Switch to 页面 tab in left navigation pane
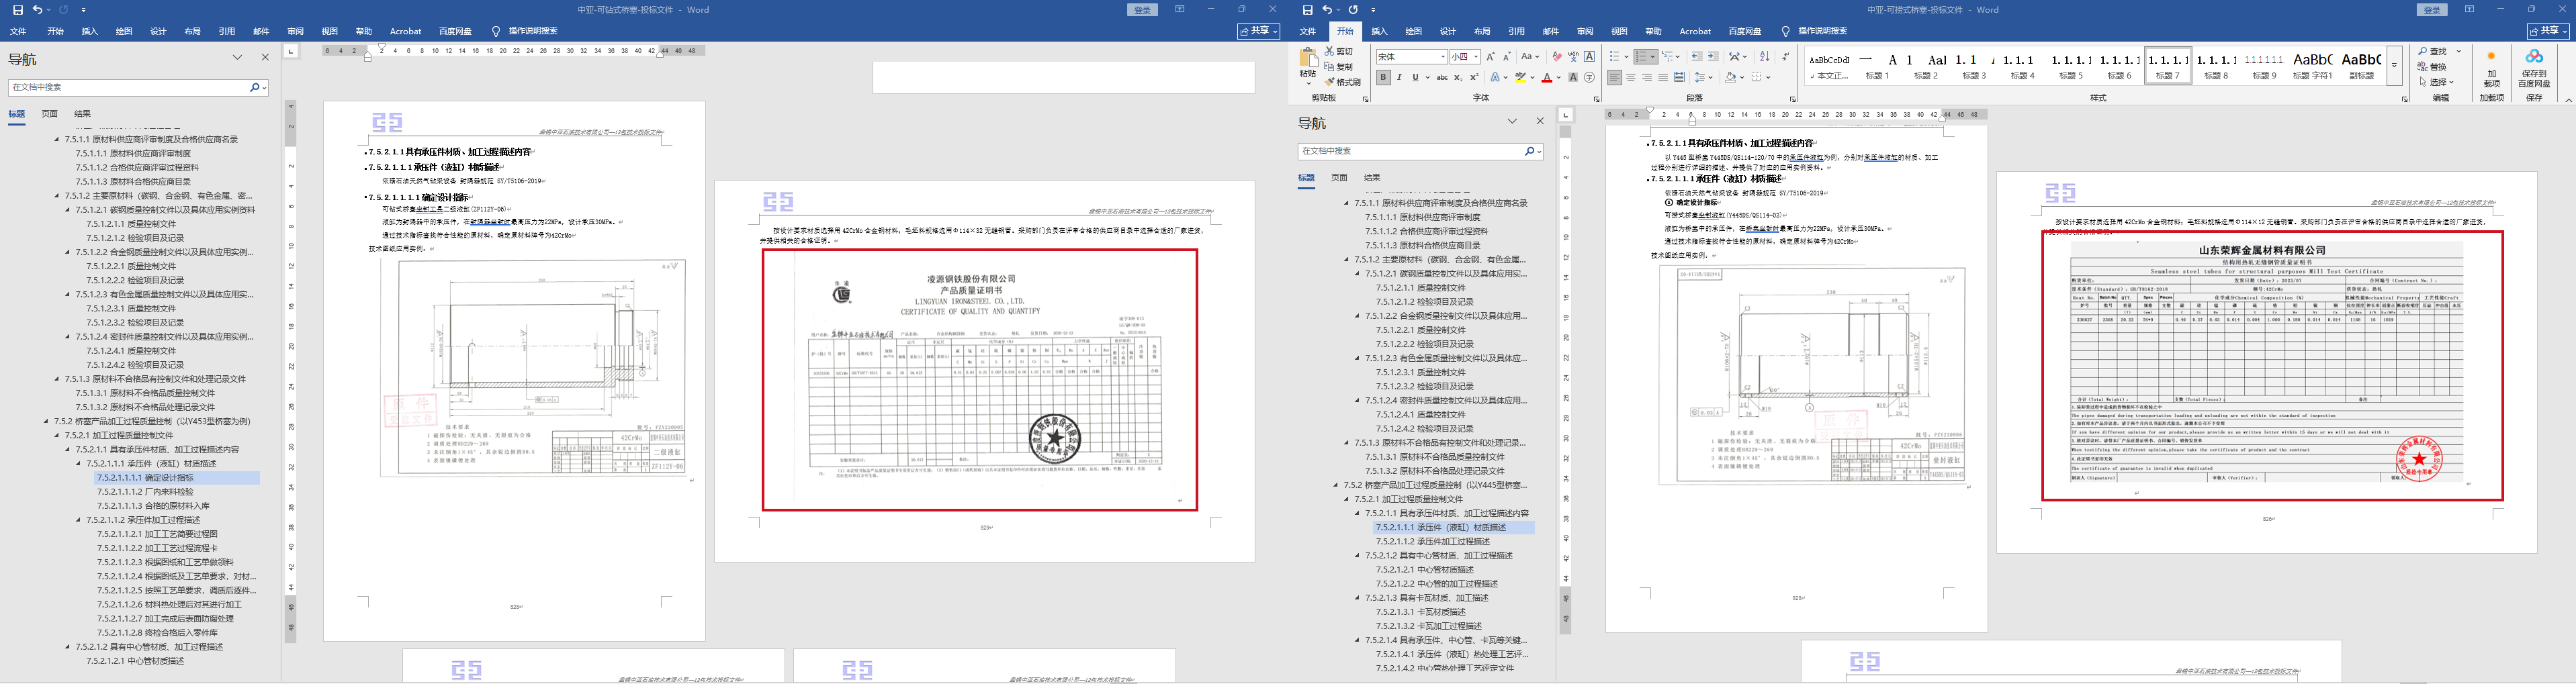The image size is (2576, 684). coord(49,114)
